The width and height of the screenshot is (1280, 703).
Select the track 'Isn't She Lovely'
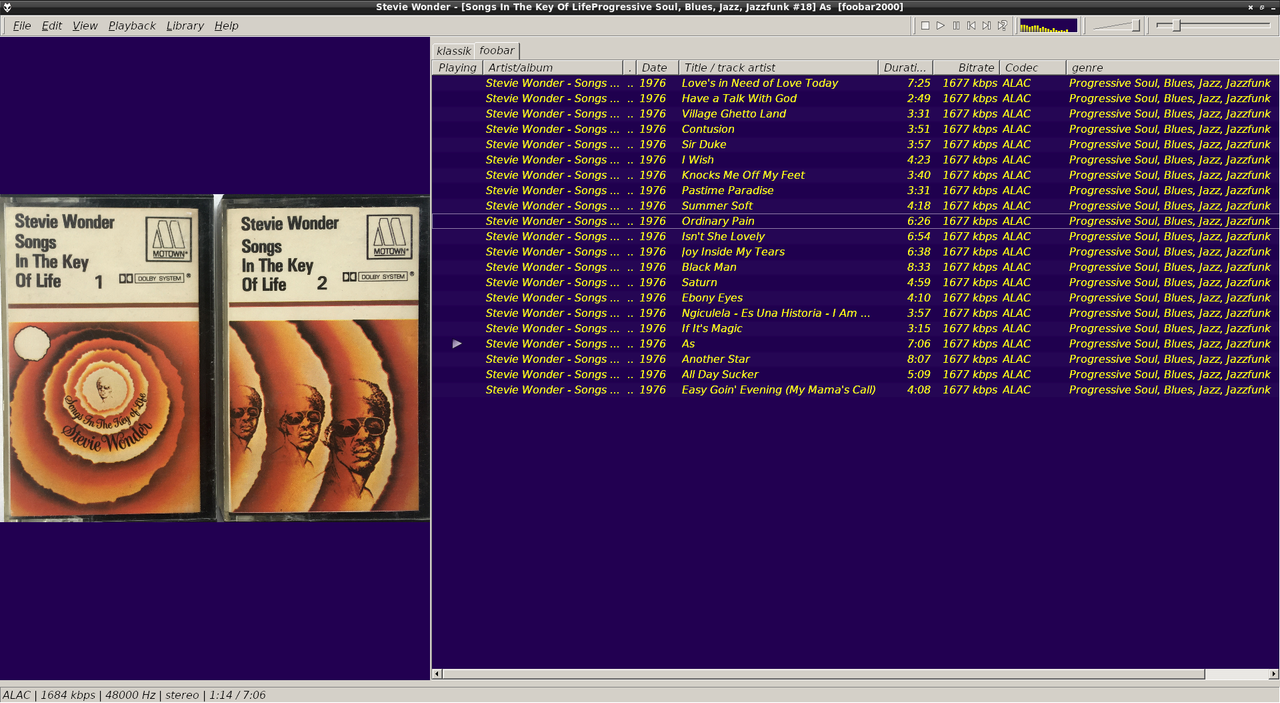coord(723,237)
